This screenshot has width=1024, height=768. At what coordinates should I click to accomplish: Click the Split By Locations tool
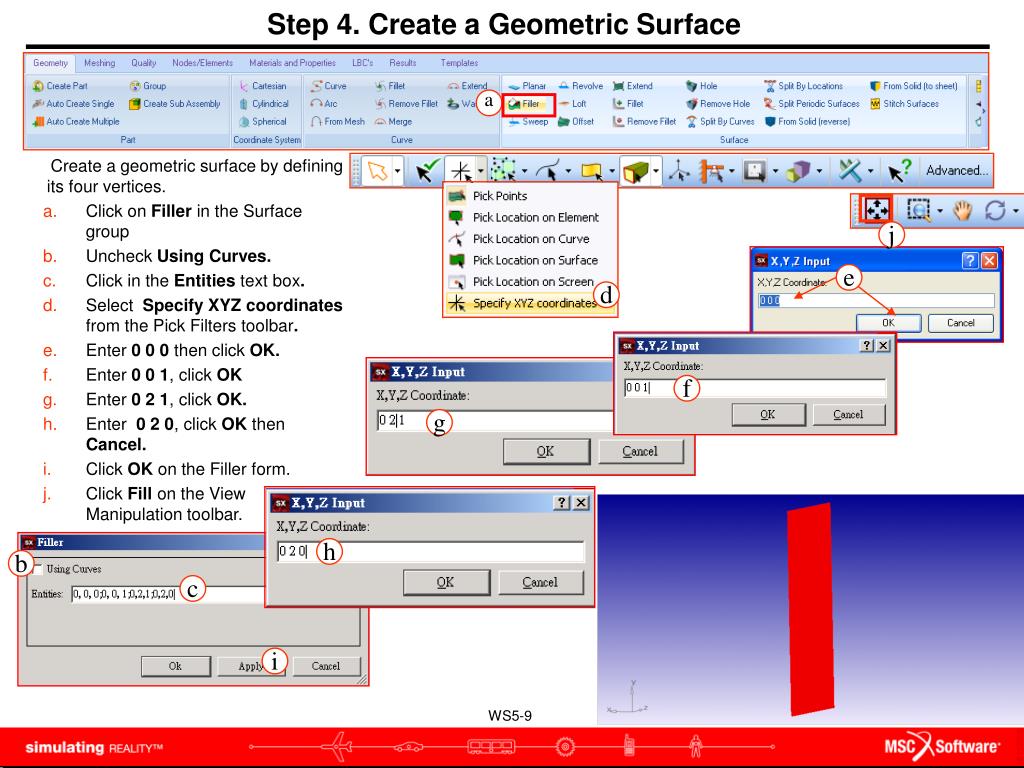pyautogui.click(x=803, y=86)
